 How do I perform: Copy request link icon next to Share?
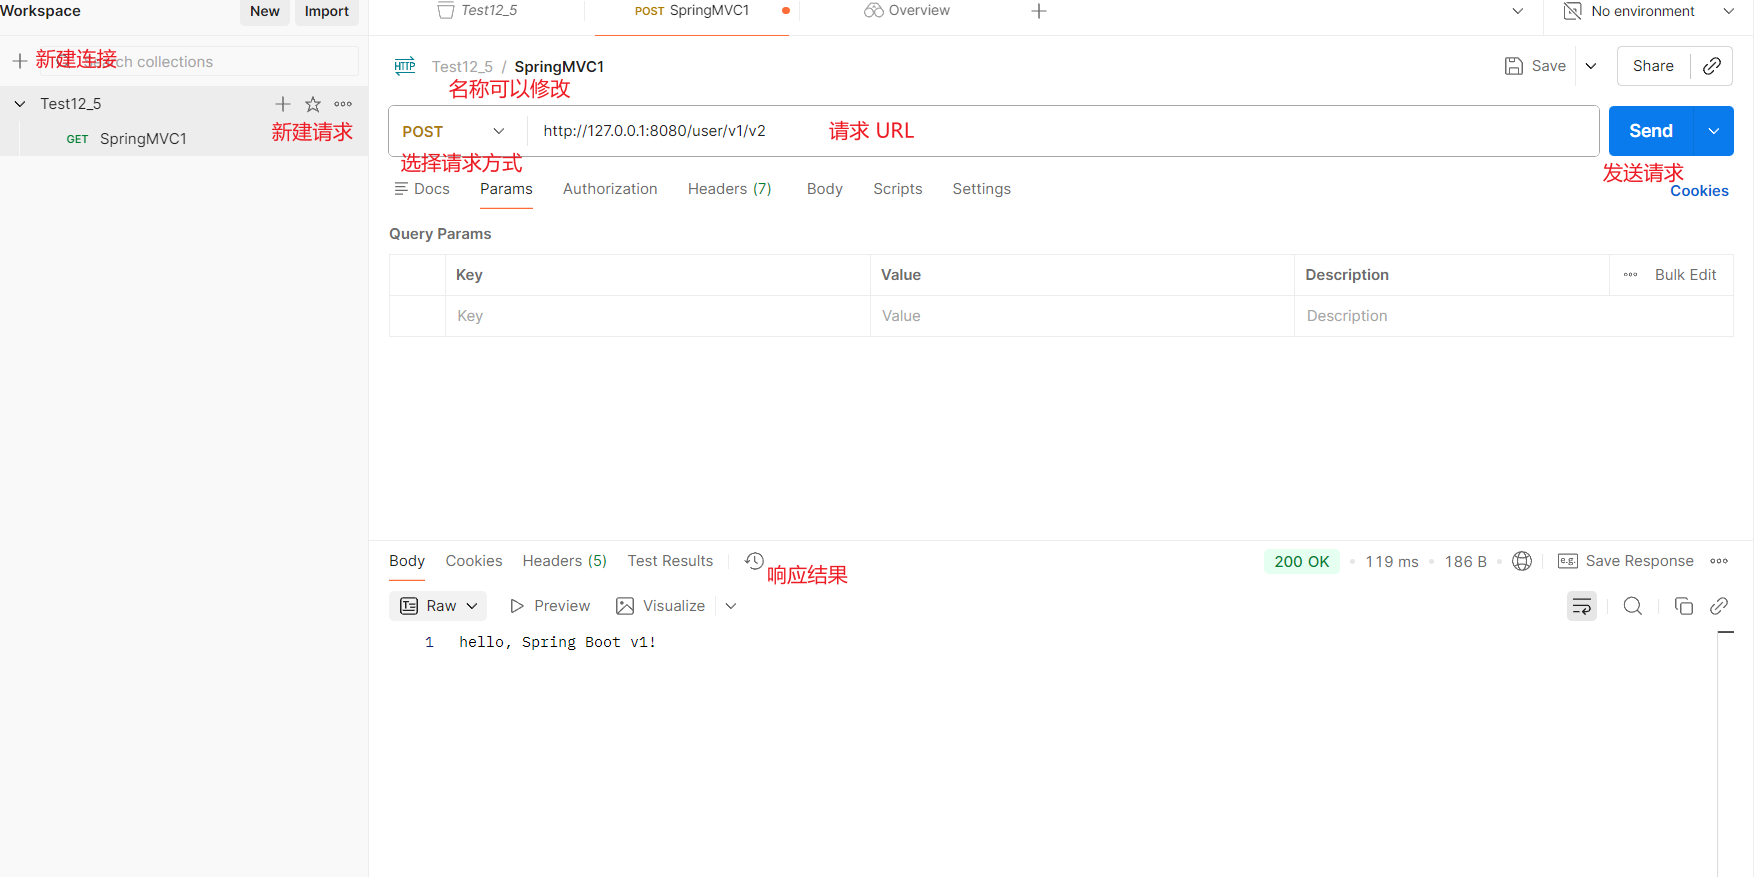(x=1712, y=66)
